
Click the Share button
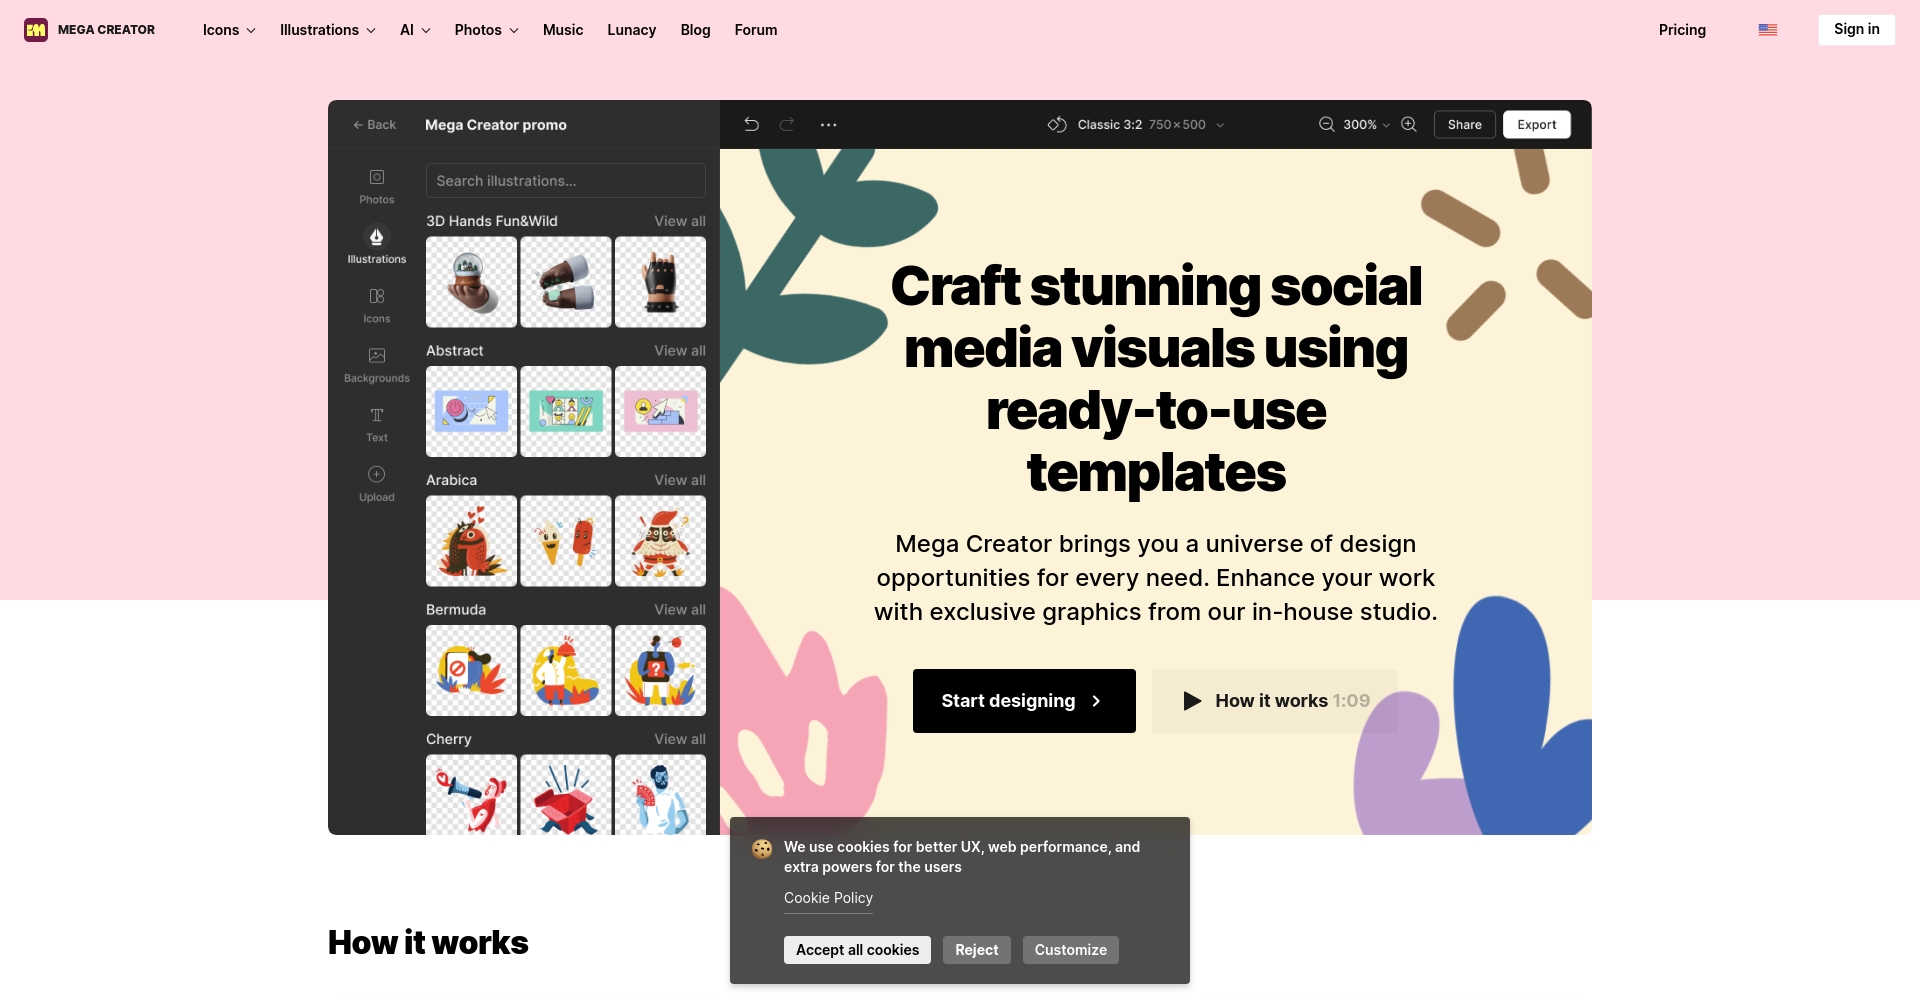pos(1465,125)
